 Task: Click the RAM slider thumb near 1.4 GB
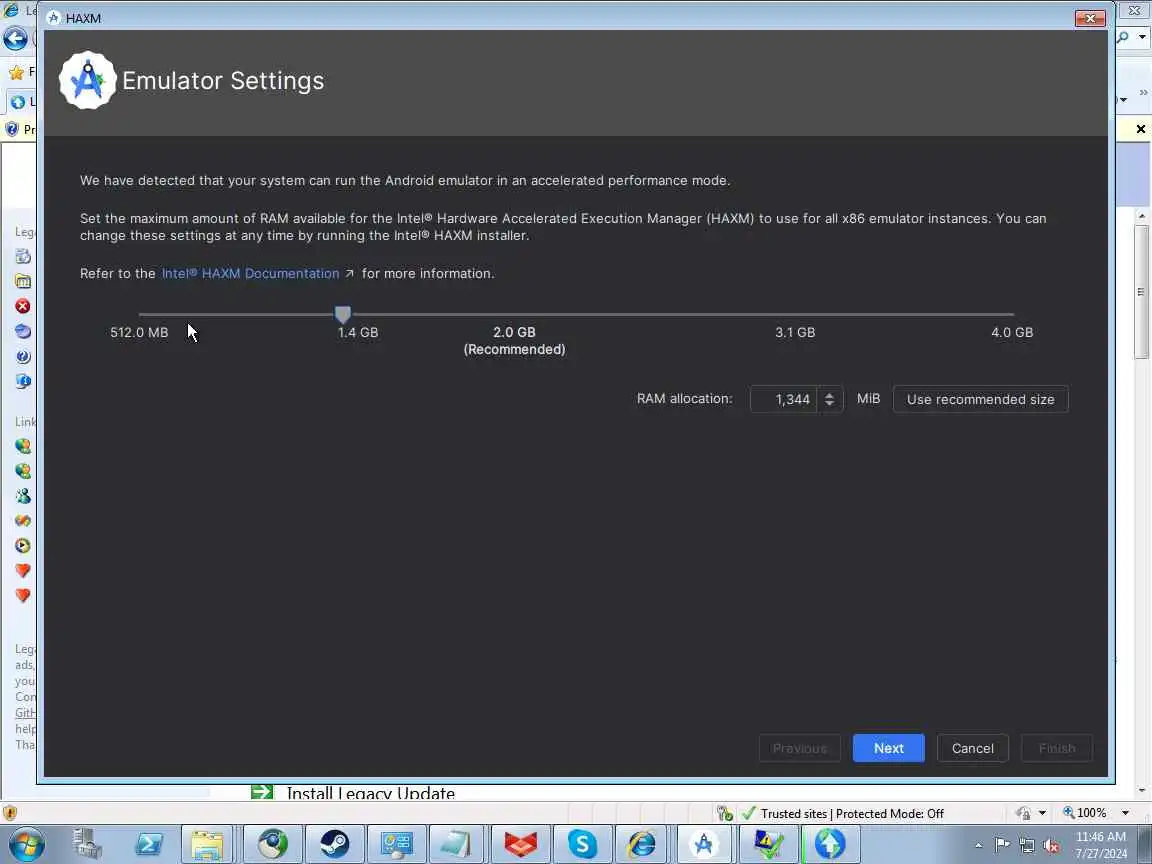click(x=342, y=314)
